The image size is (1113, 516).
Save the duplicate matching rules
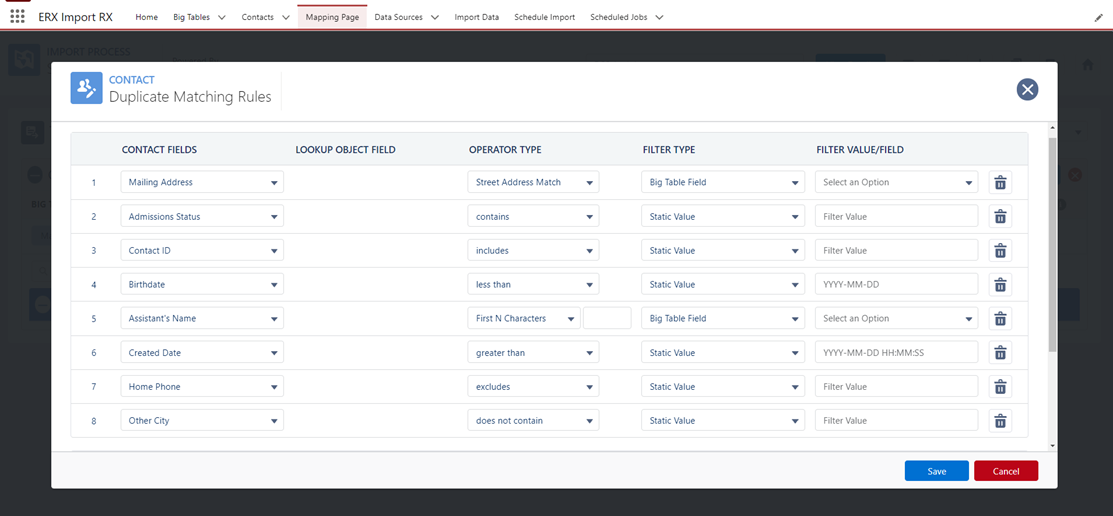coord(936,471)
